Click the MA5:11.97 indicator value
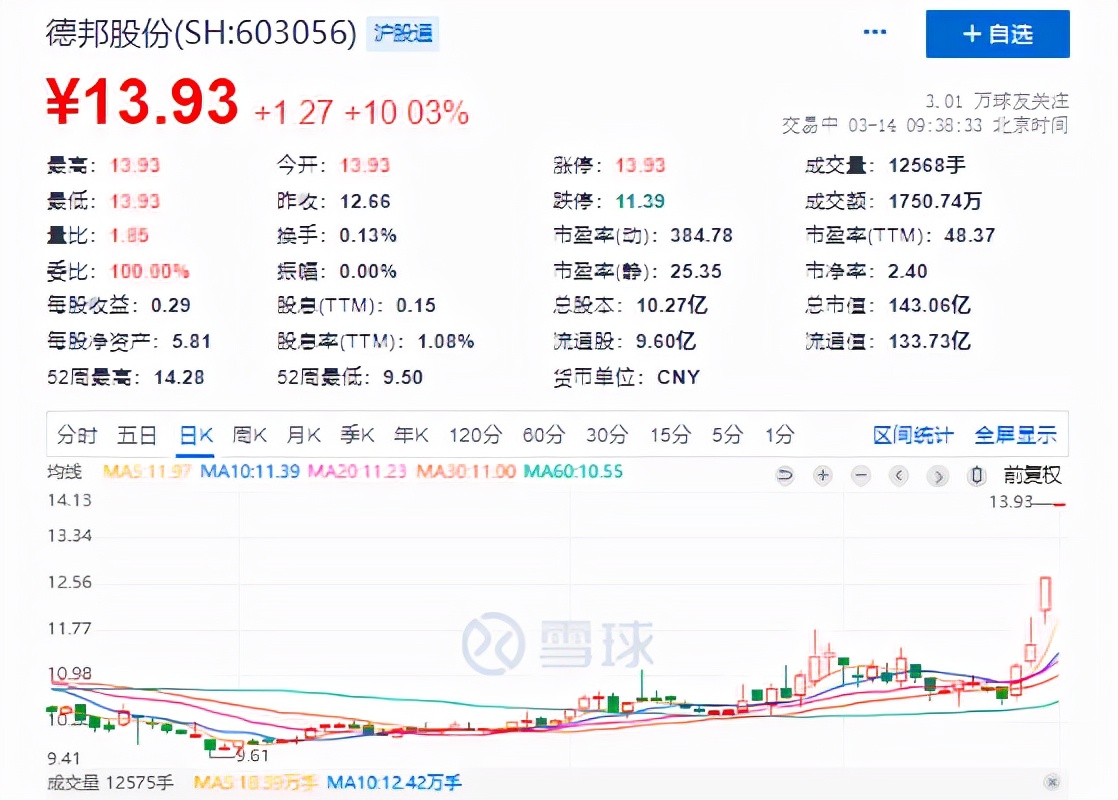This screenshot has width=1118, height=800. [147, 471]
